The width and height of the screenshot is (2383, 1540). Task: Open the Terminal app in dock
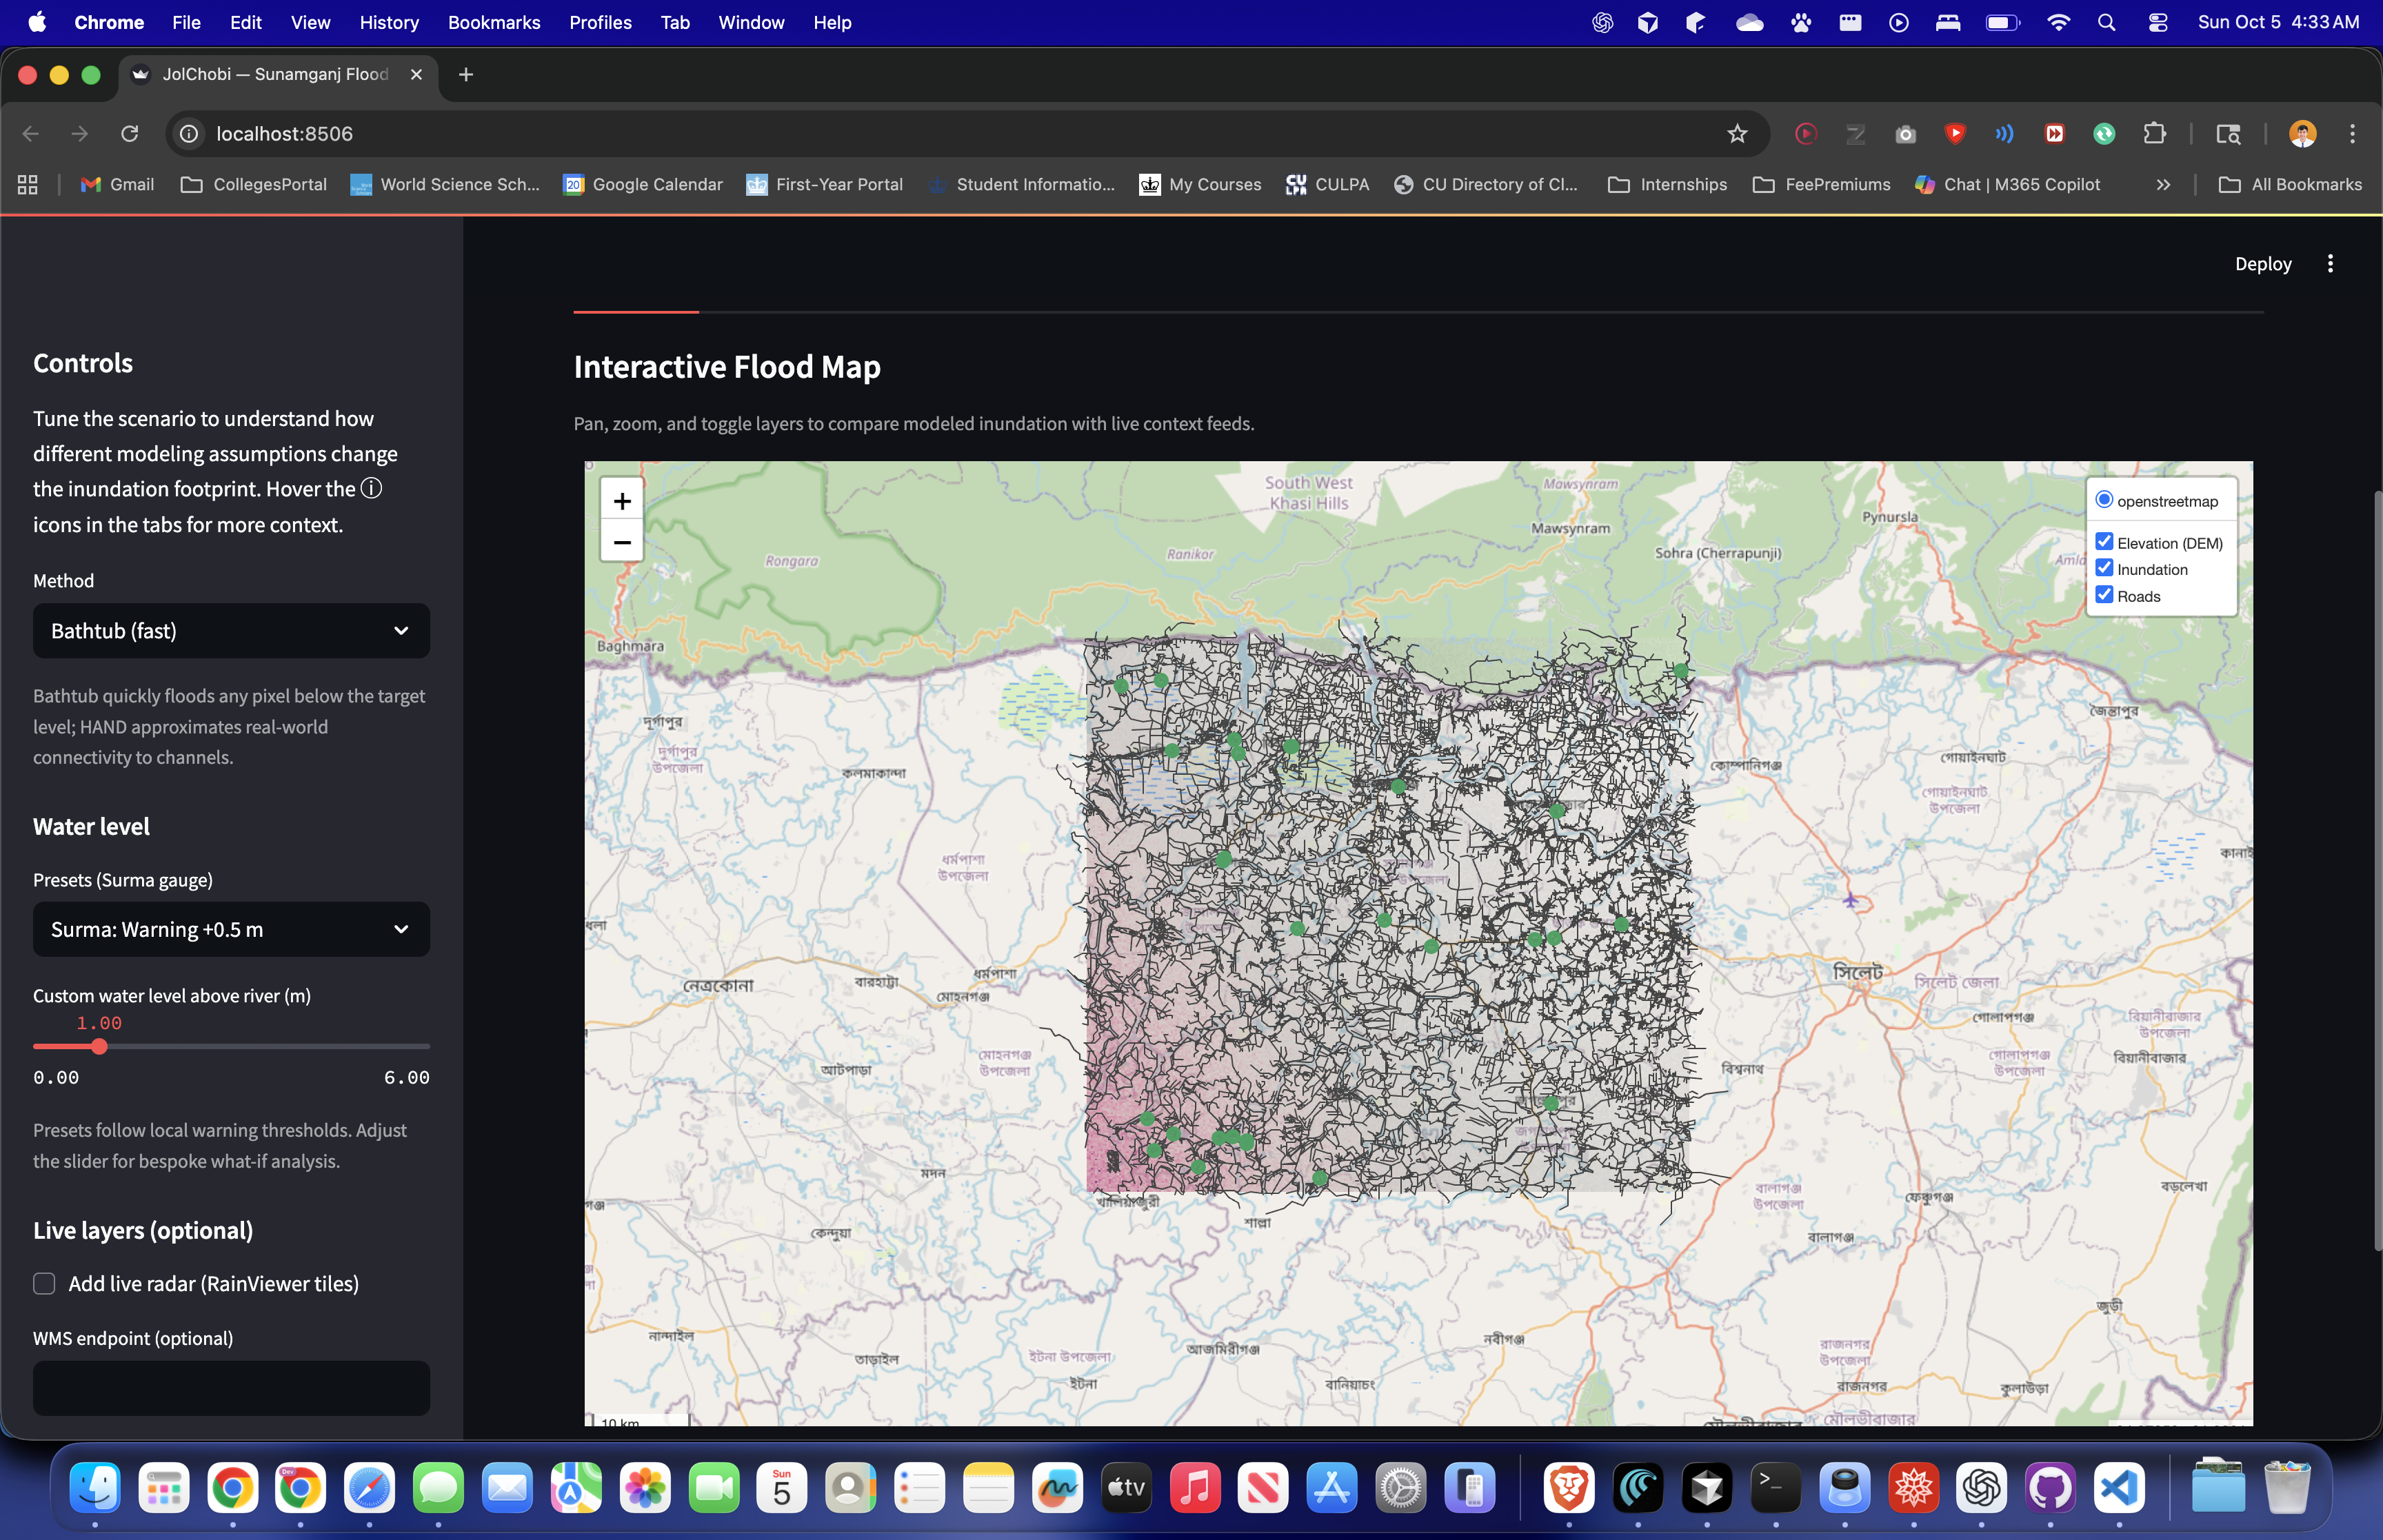(1775, 1489)
